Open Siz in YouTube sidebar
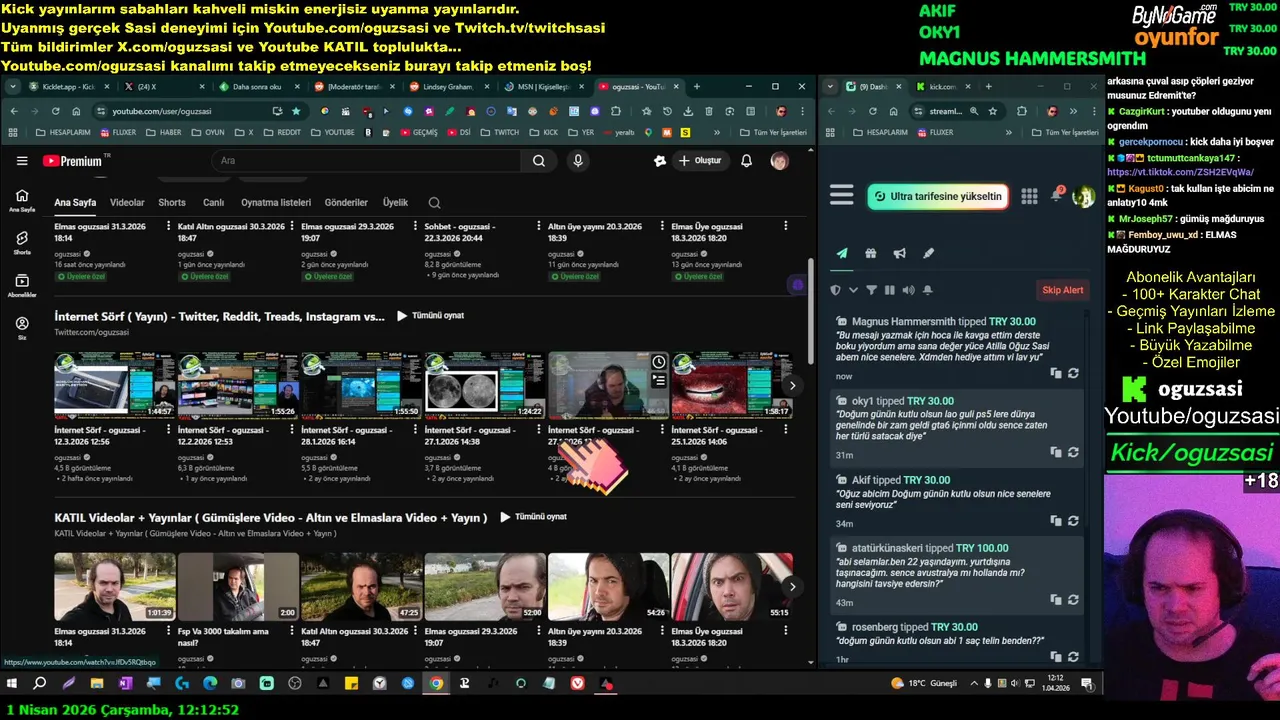Screen dimensions: 1280x720 (x=22, y=329)
